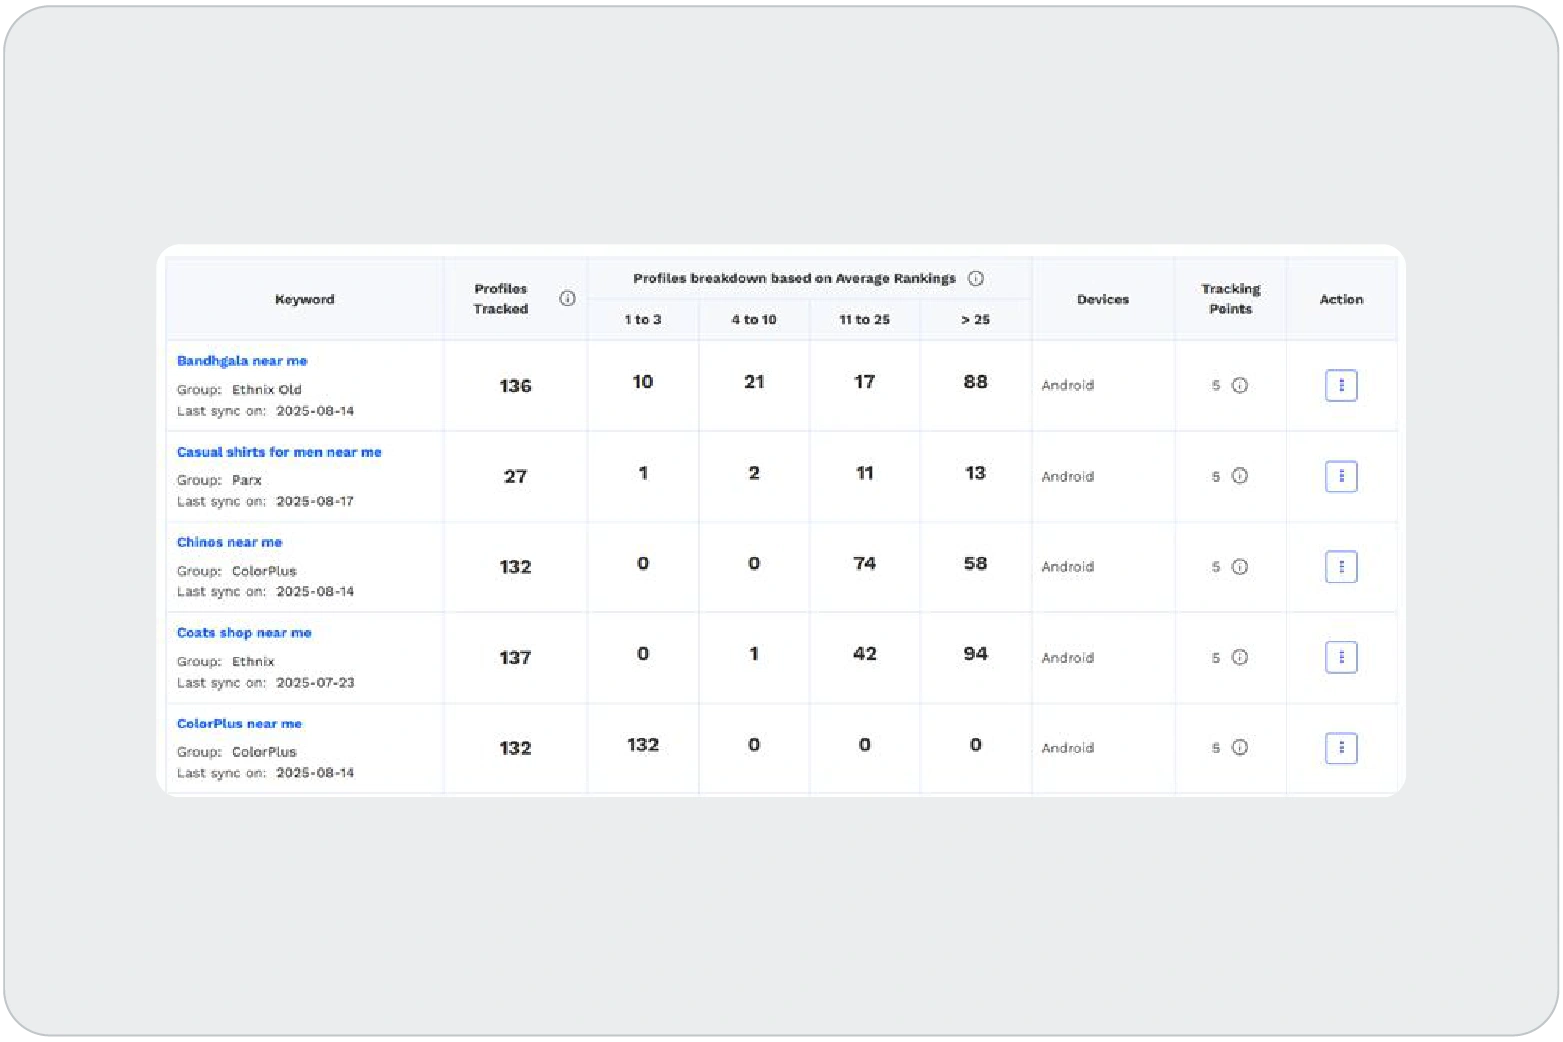Open action menu for Coats shop near me
Screen dimensions: 1563x1042
[1340, 657]
